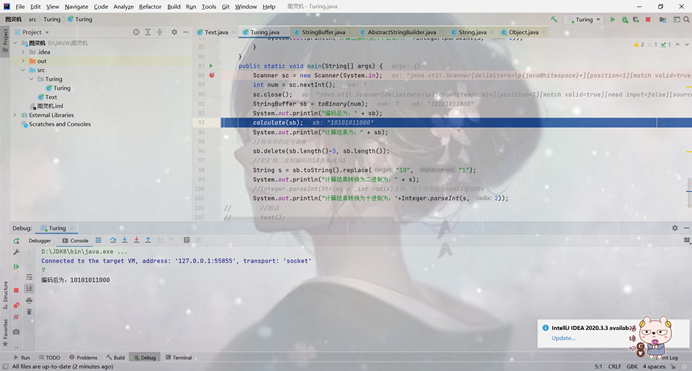This screenshot has width=692, height=371.
Task: Switch to the Debugger tab
Action: [x=40, y=240]
